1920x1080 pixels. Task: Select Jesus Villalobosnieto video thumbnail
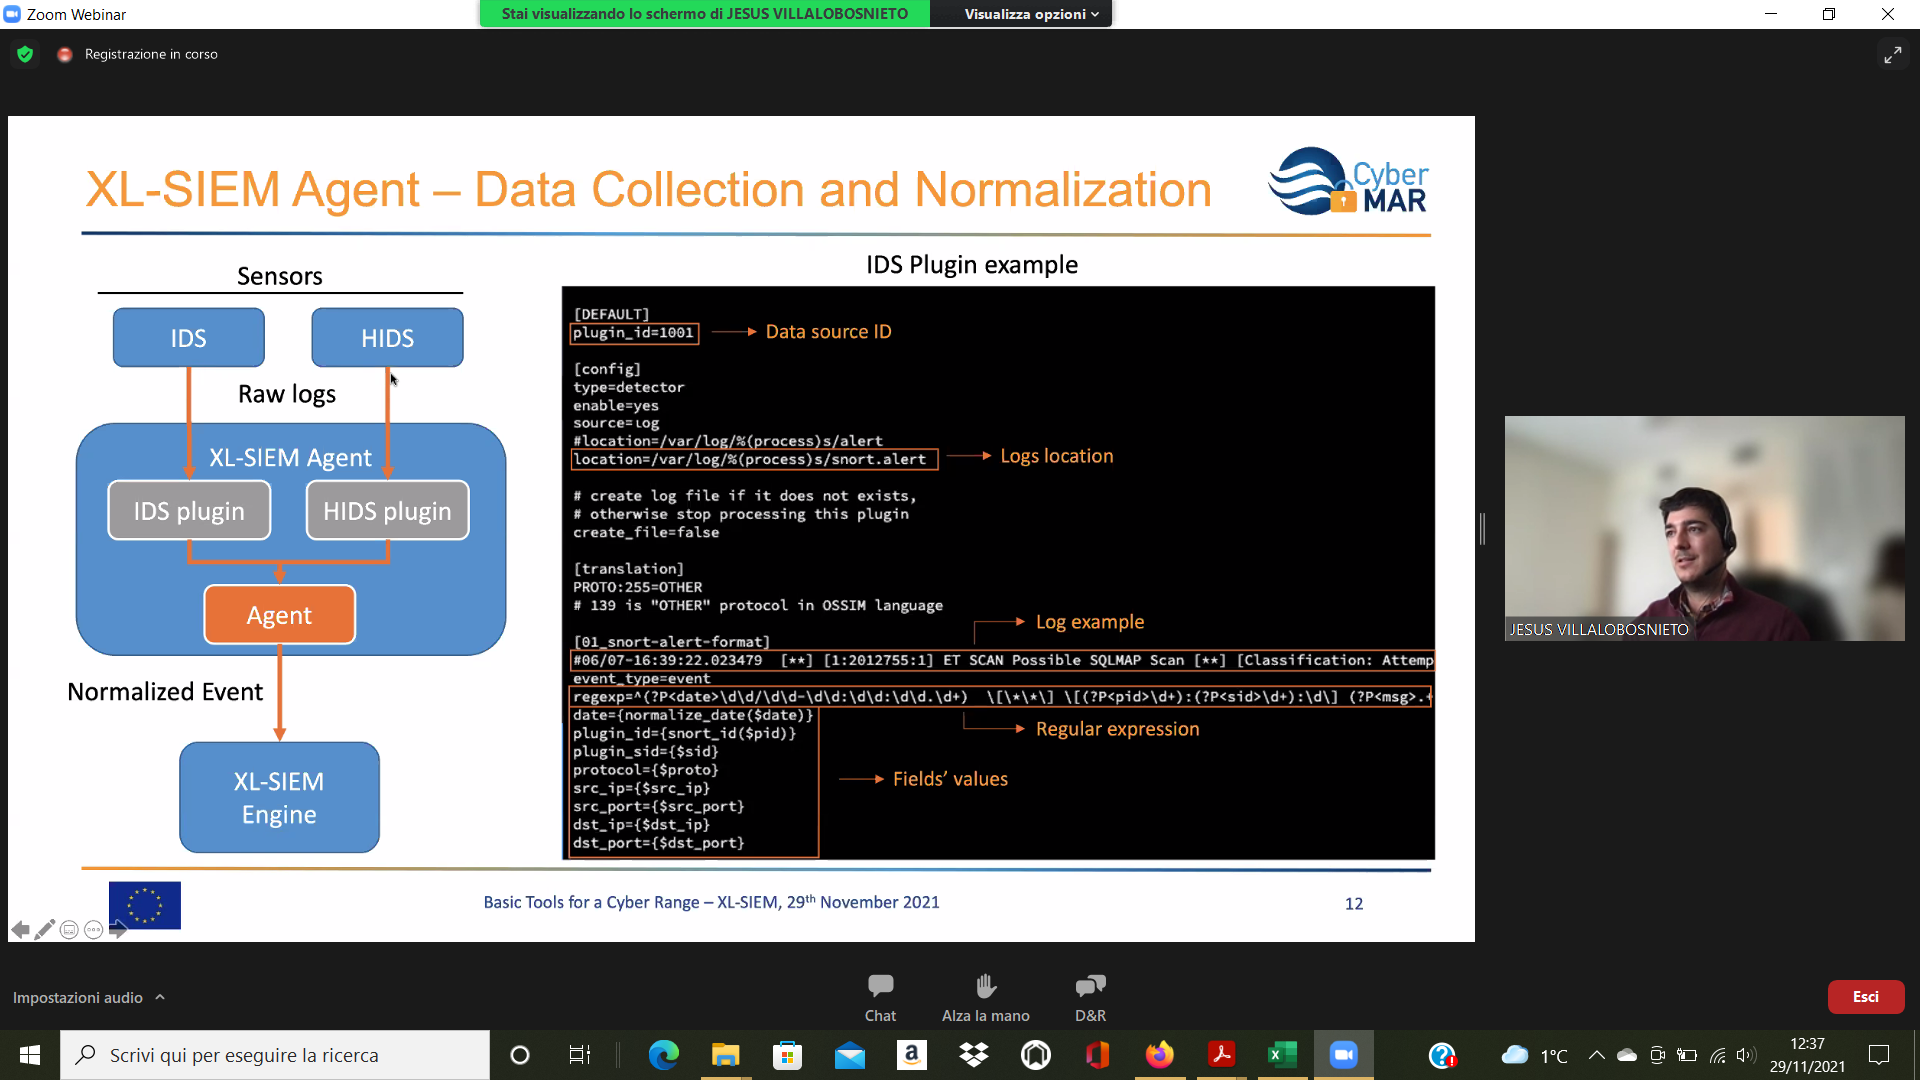click(1704, 528)
